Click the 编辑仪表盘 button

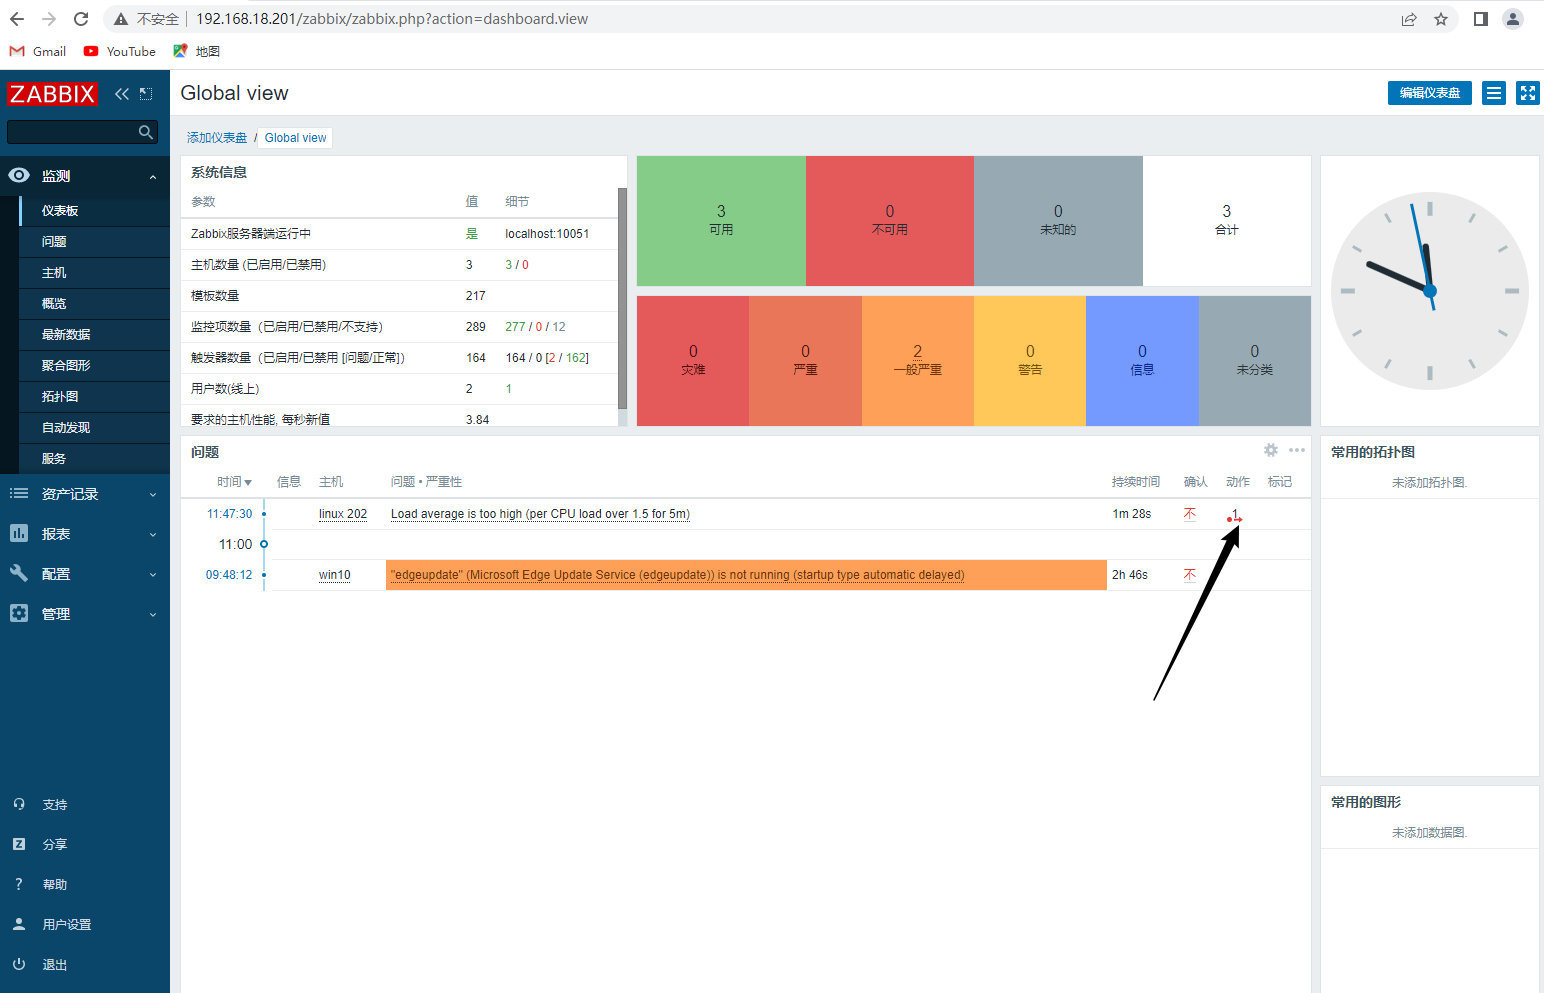[x=1429, y=93]
